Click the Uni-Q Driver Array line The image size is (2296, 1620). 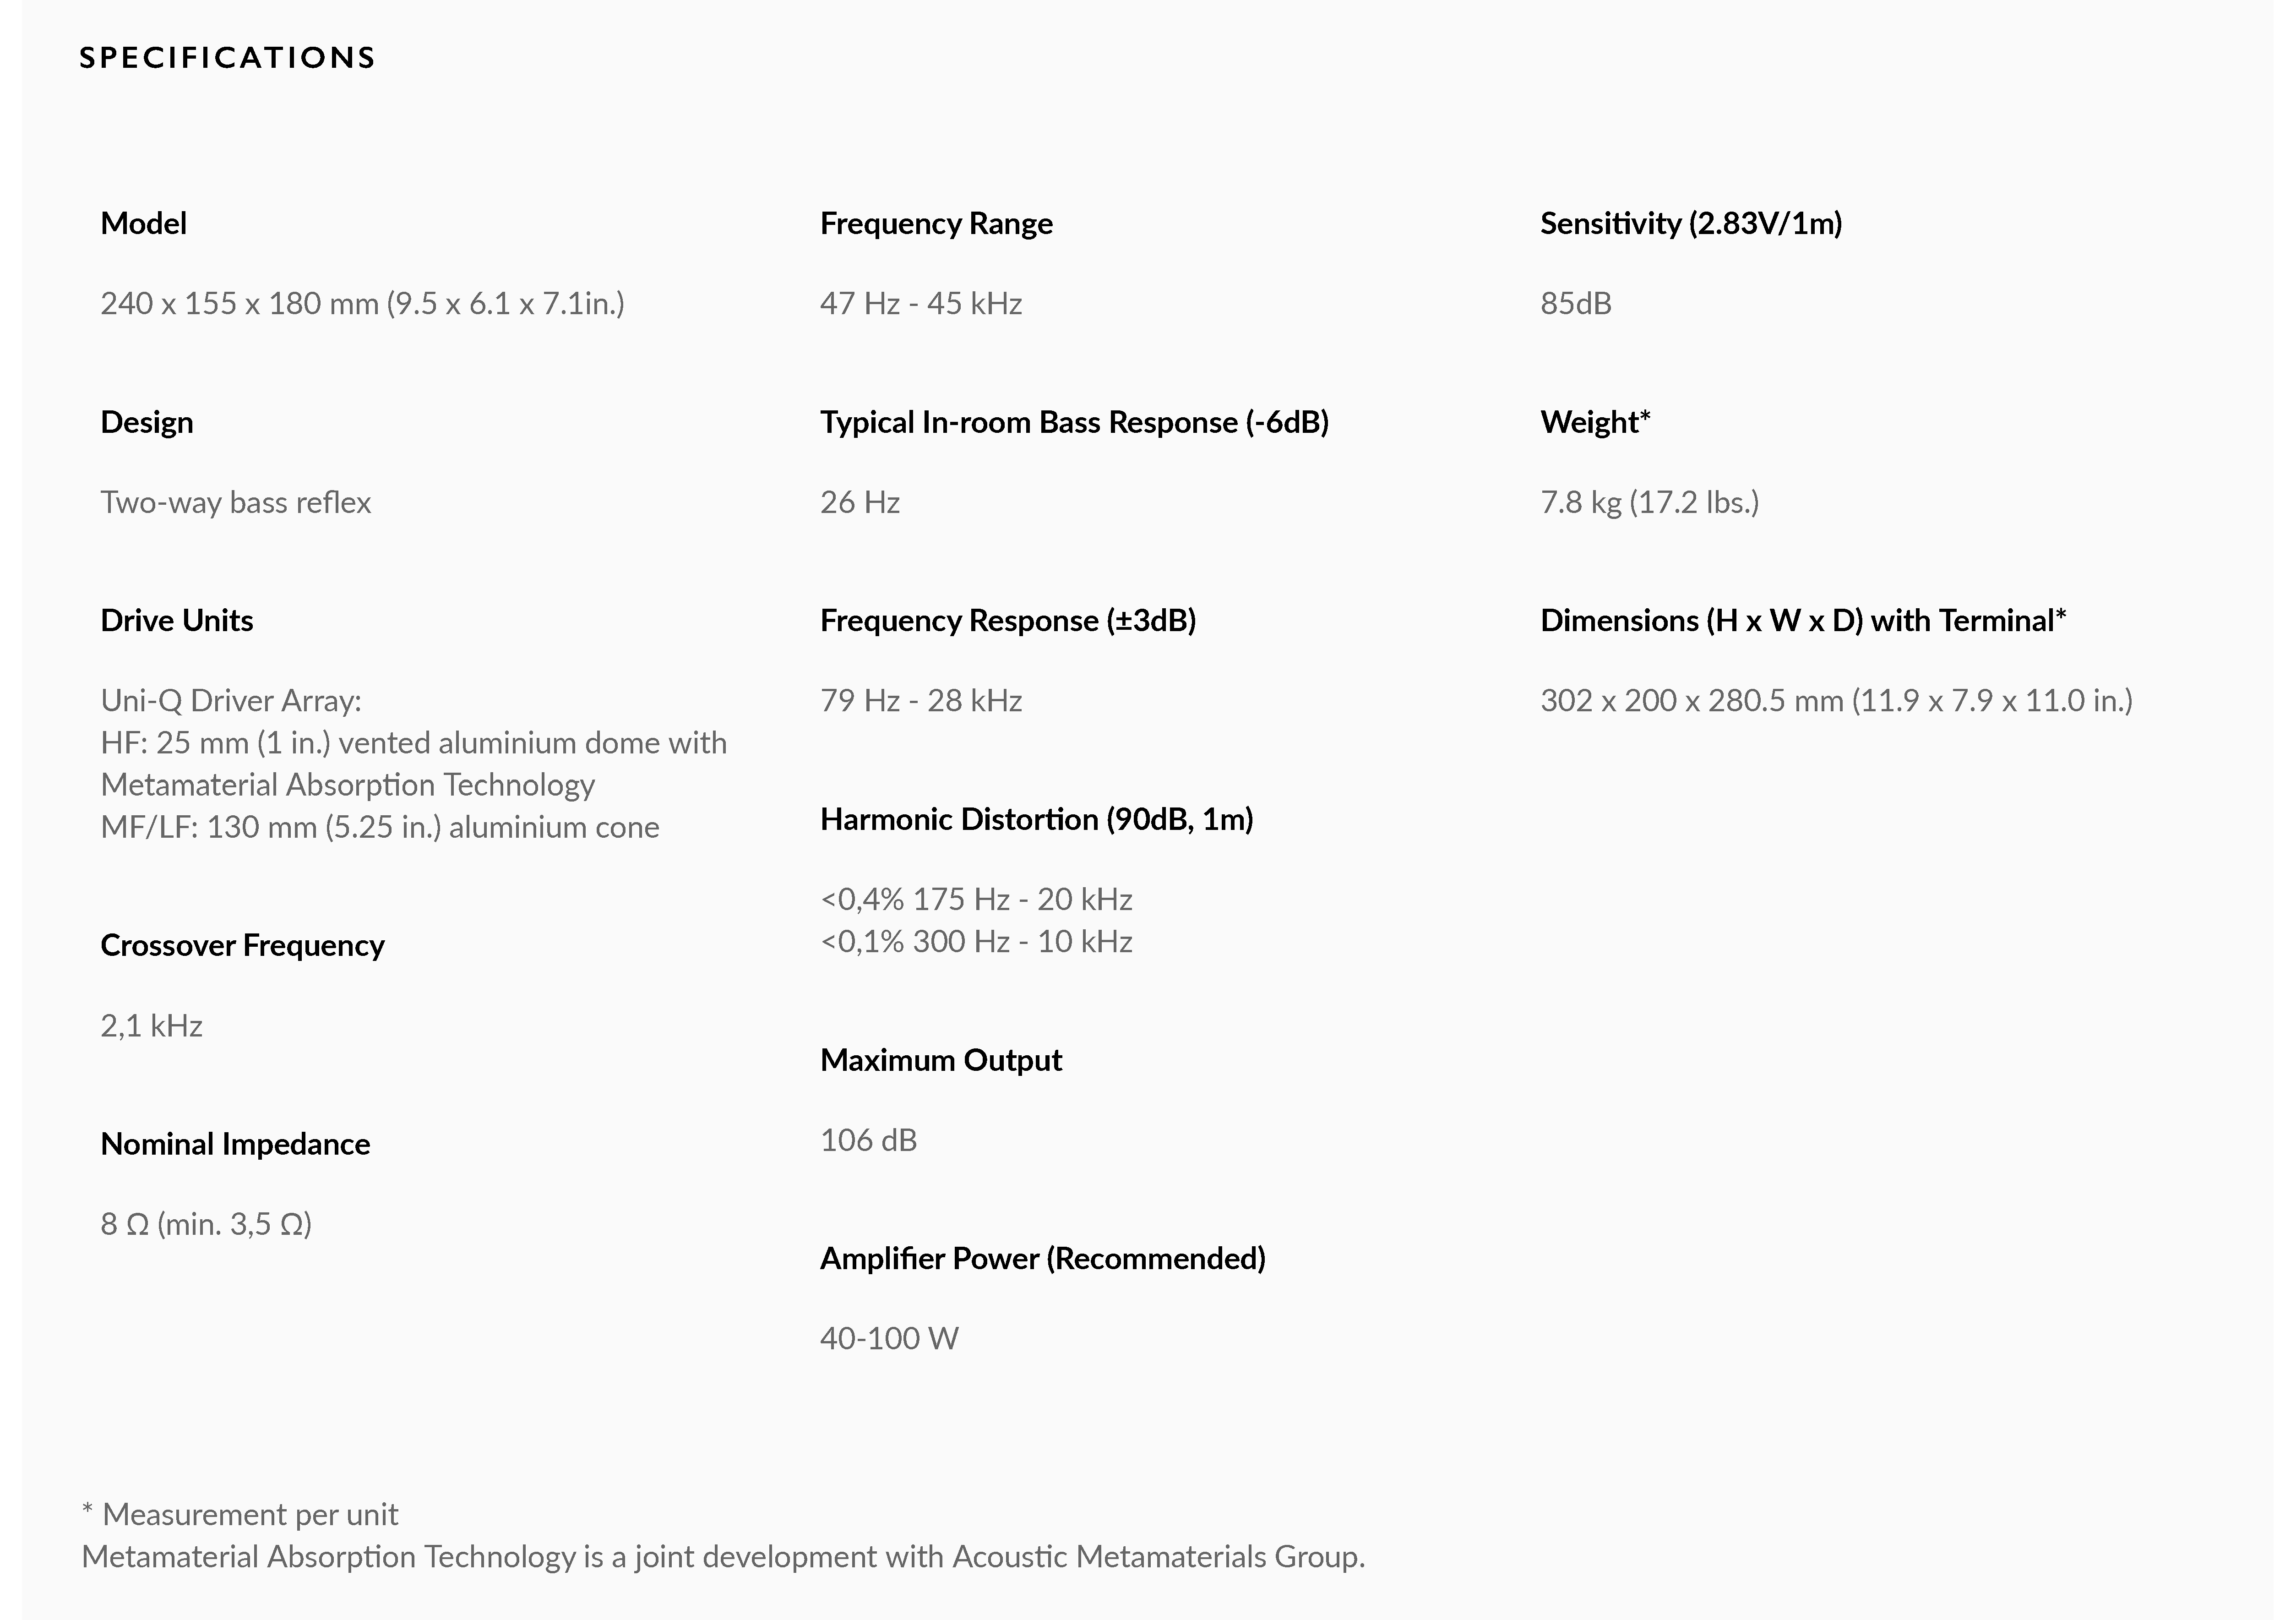[x=231, y=700]
